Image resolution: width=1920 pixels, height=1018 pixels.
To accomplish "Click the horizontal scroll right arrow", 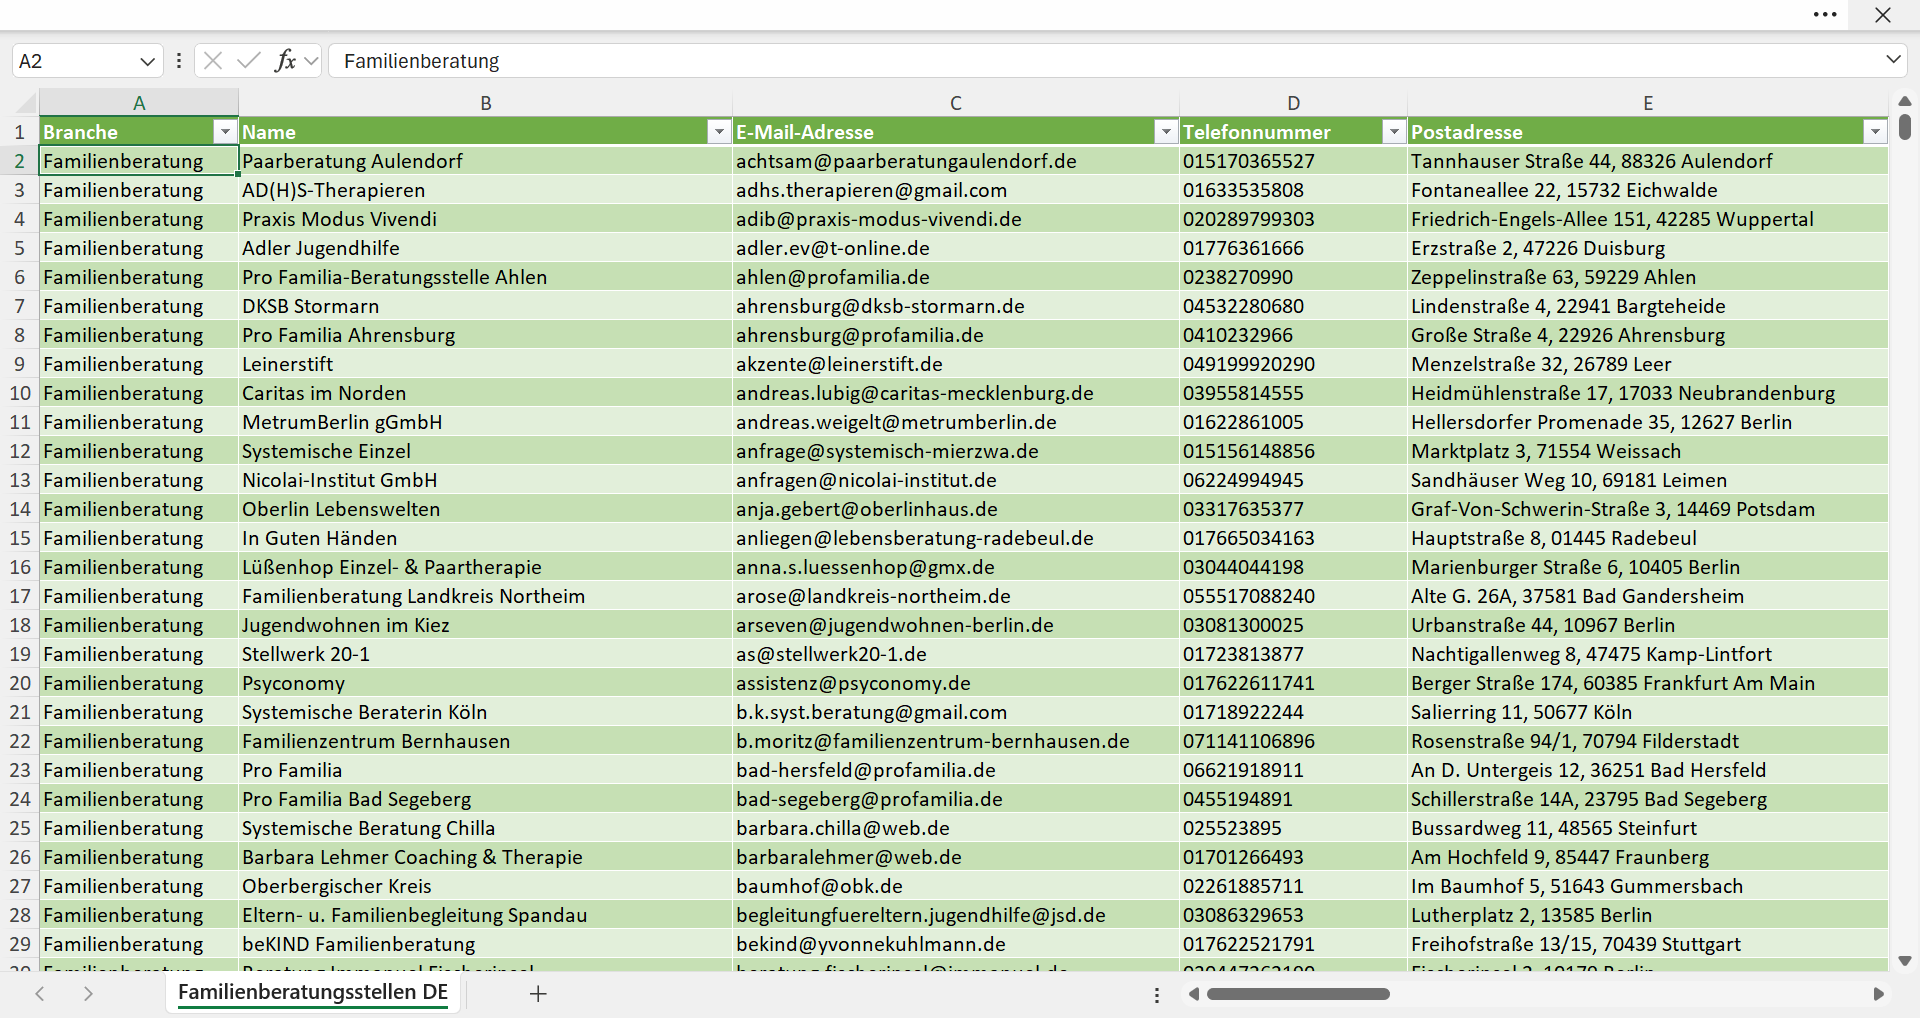I will [1878, 994].
